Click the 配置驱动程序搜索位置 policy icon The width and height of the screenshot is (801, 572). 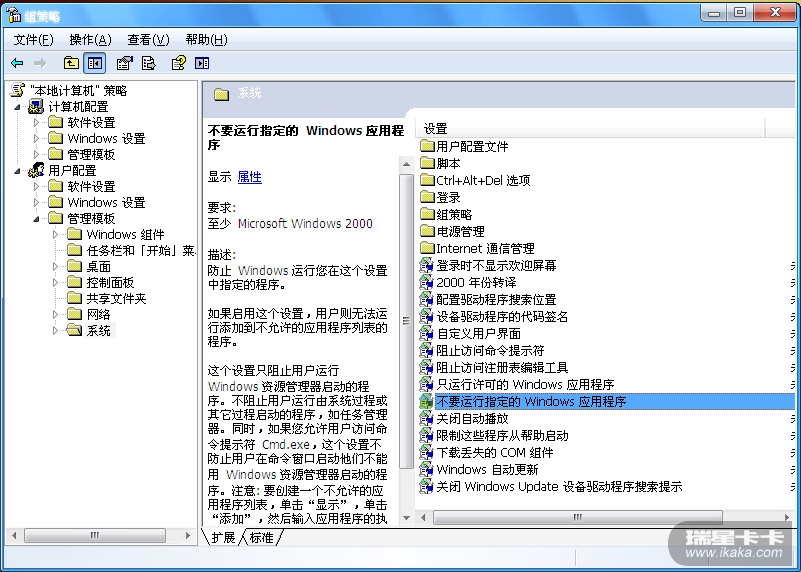(426, 299)
